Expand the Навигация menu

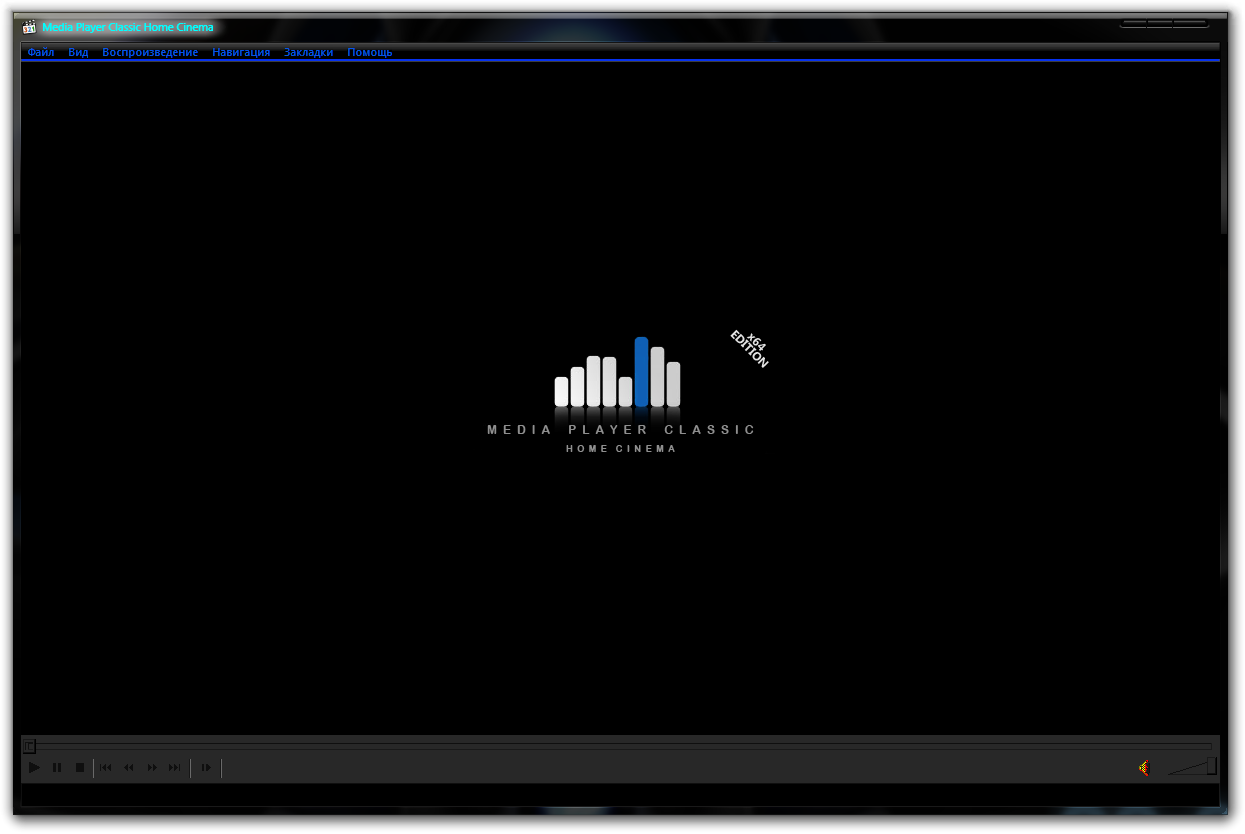tap(241, 52)
